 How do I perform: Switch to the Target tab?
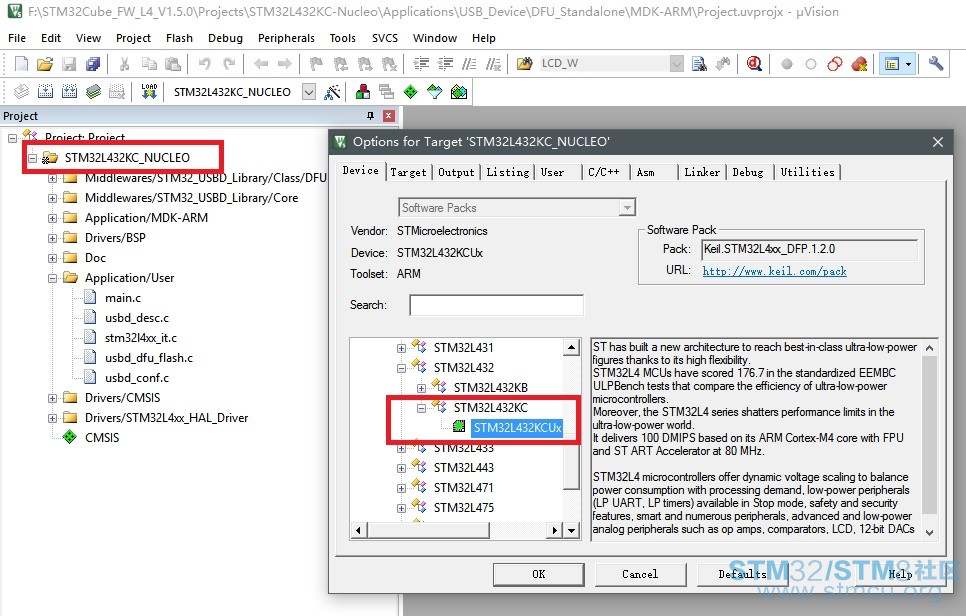[x=408, y=172]
